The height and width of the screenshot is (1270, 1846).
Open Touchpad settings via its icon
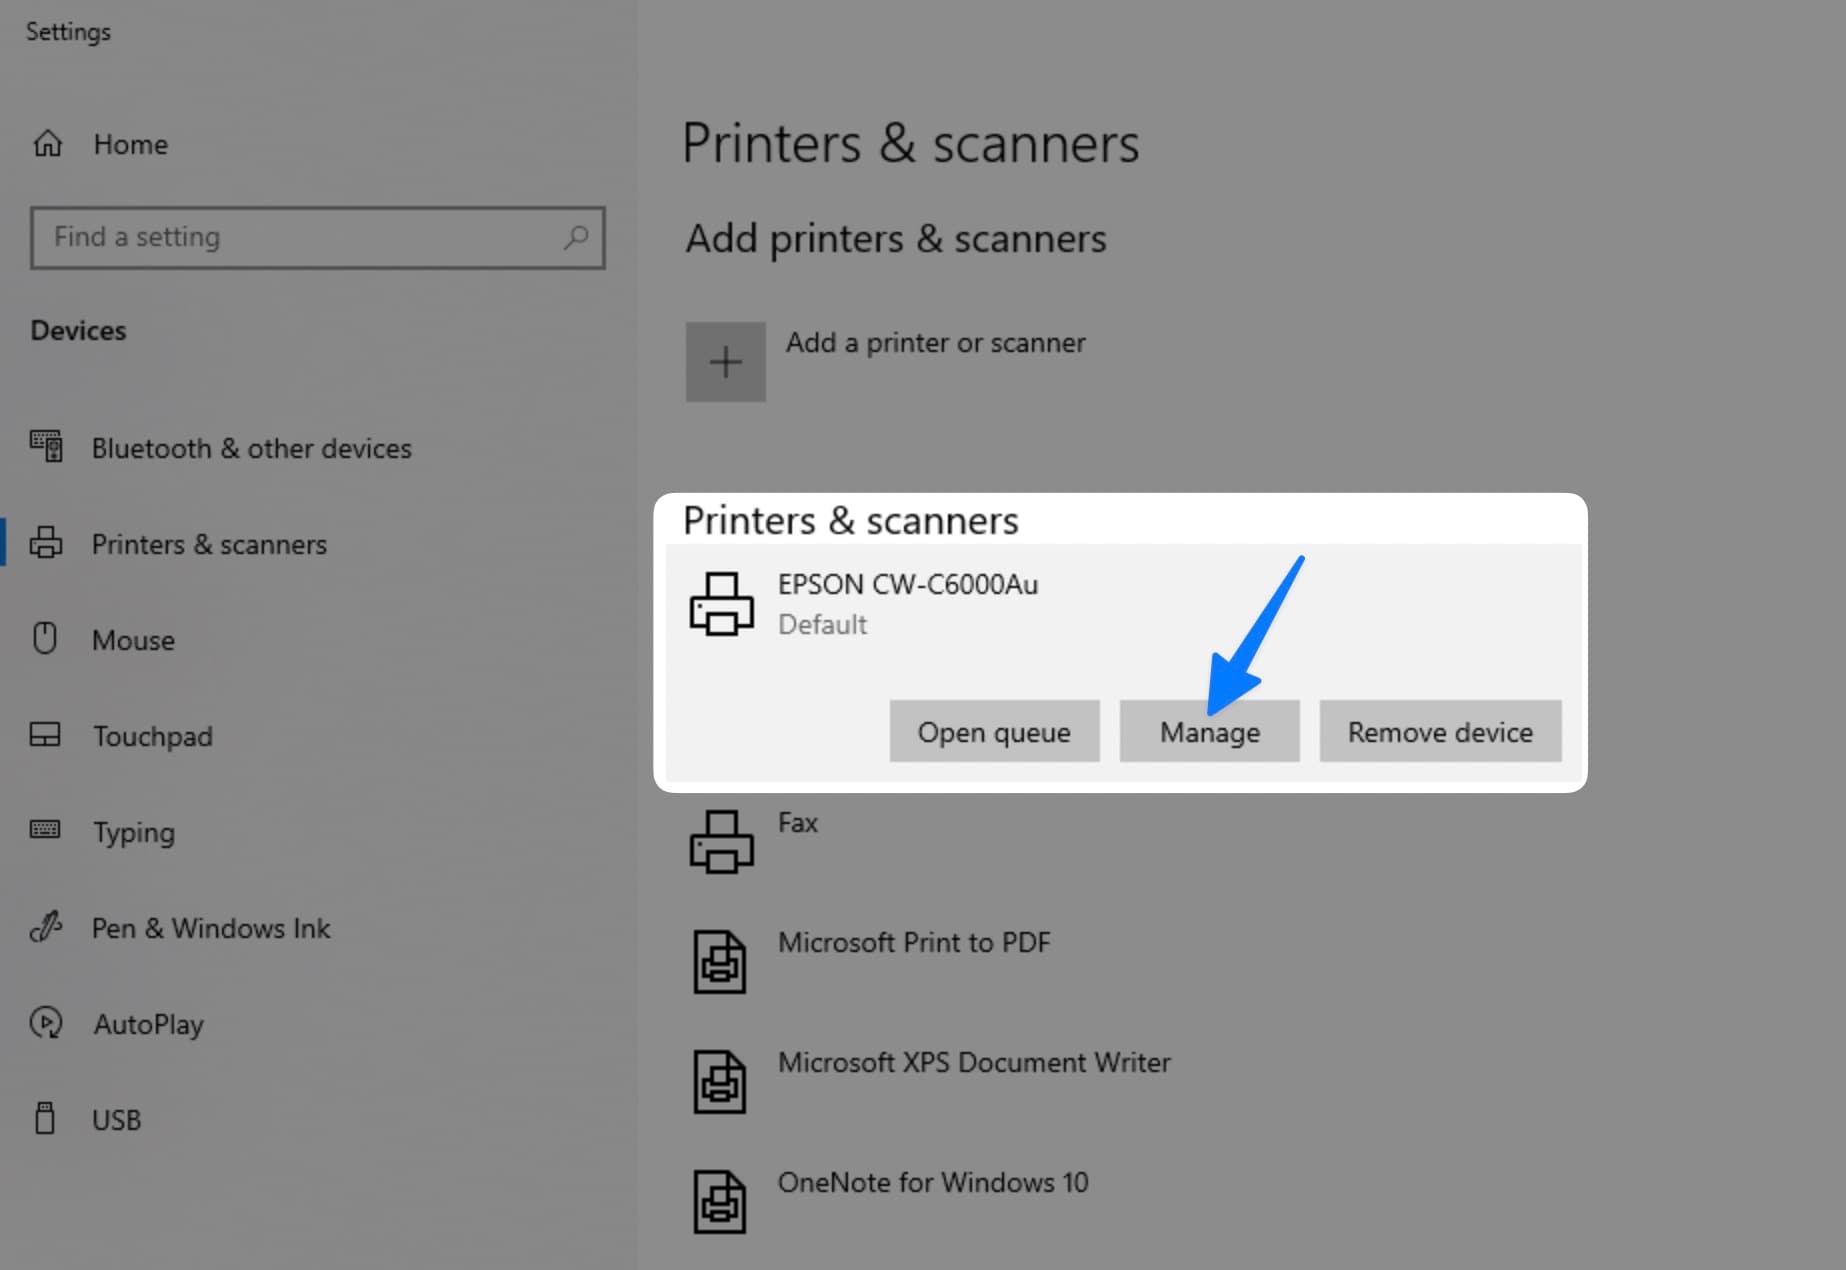(x=46, y=735)
